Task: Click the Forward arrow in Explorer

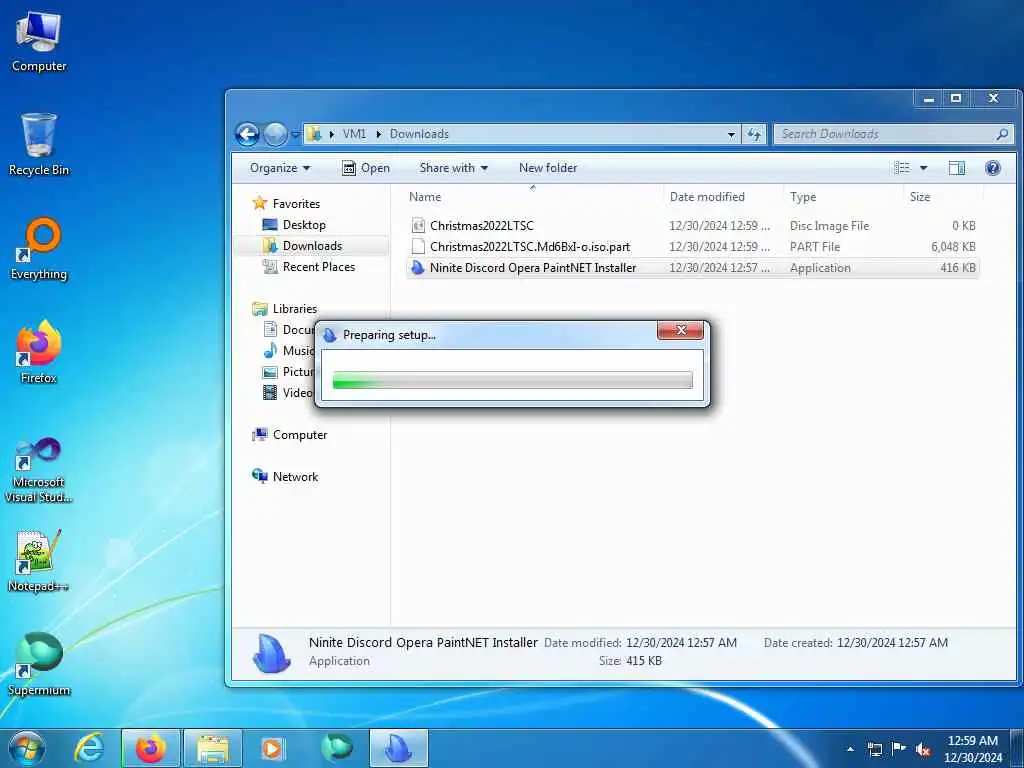Action: [275, 135]
